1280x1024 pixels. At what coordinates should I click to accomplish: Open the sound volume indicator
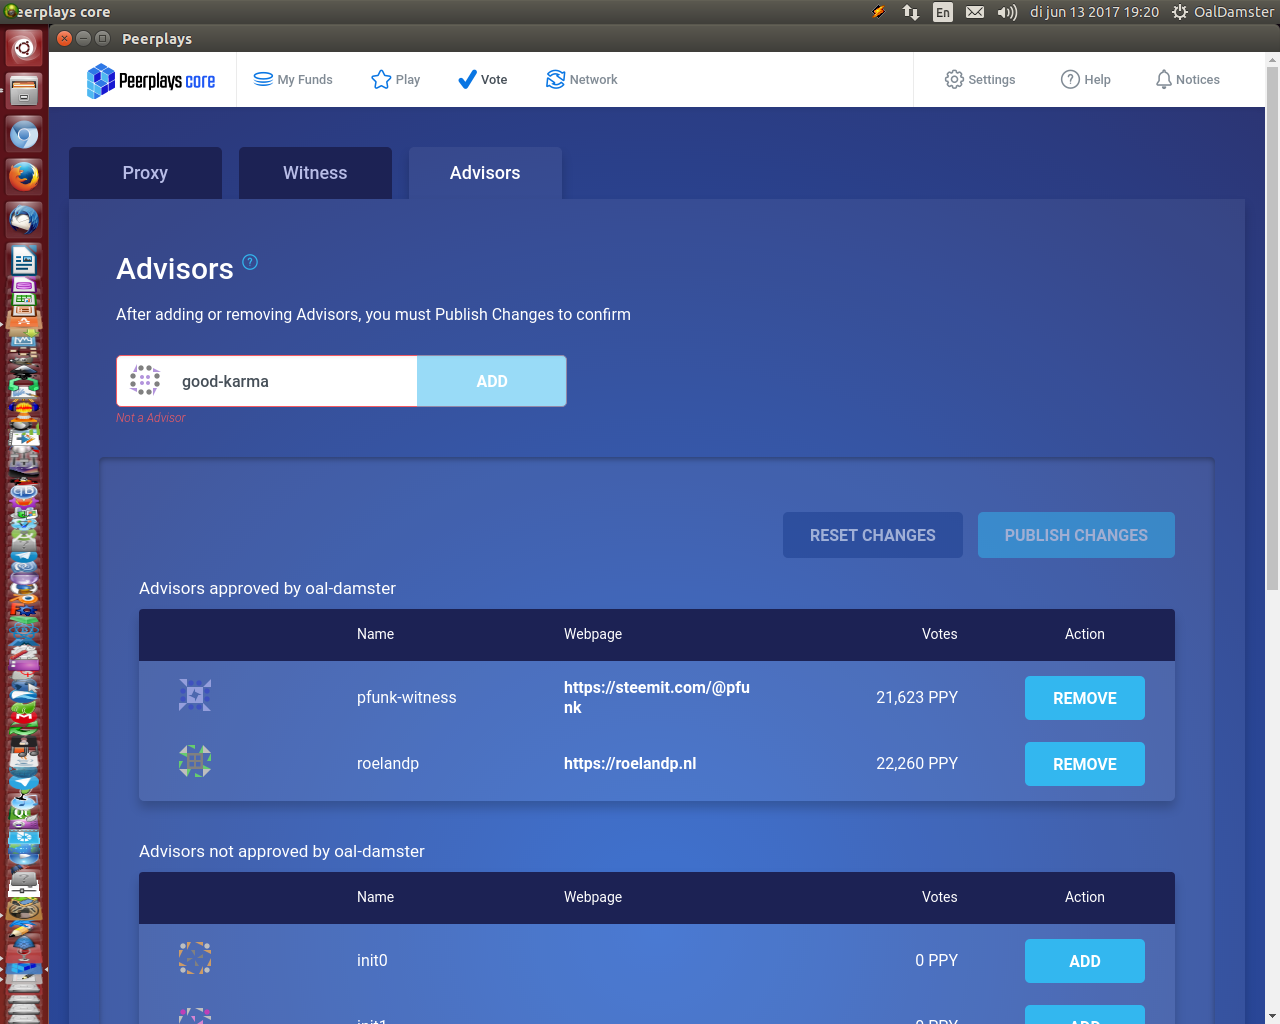pyautogui.click(x=1007, y=12)
